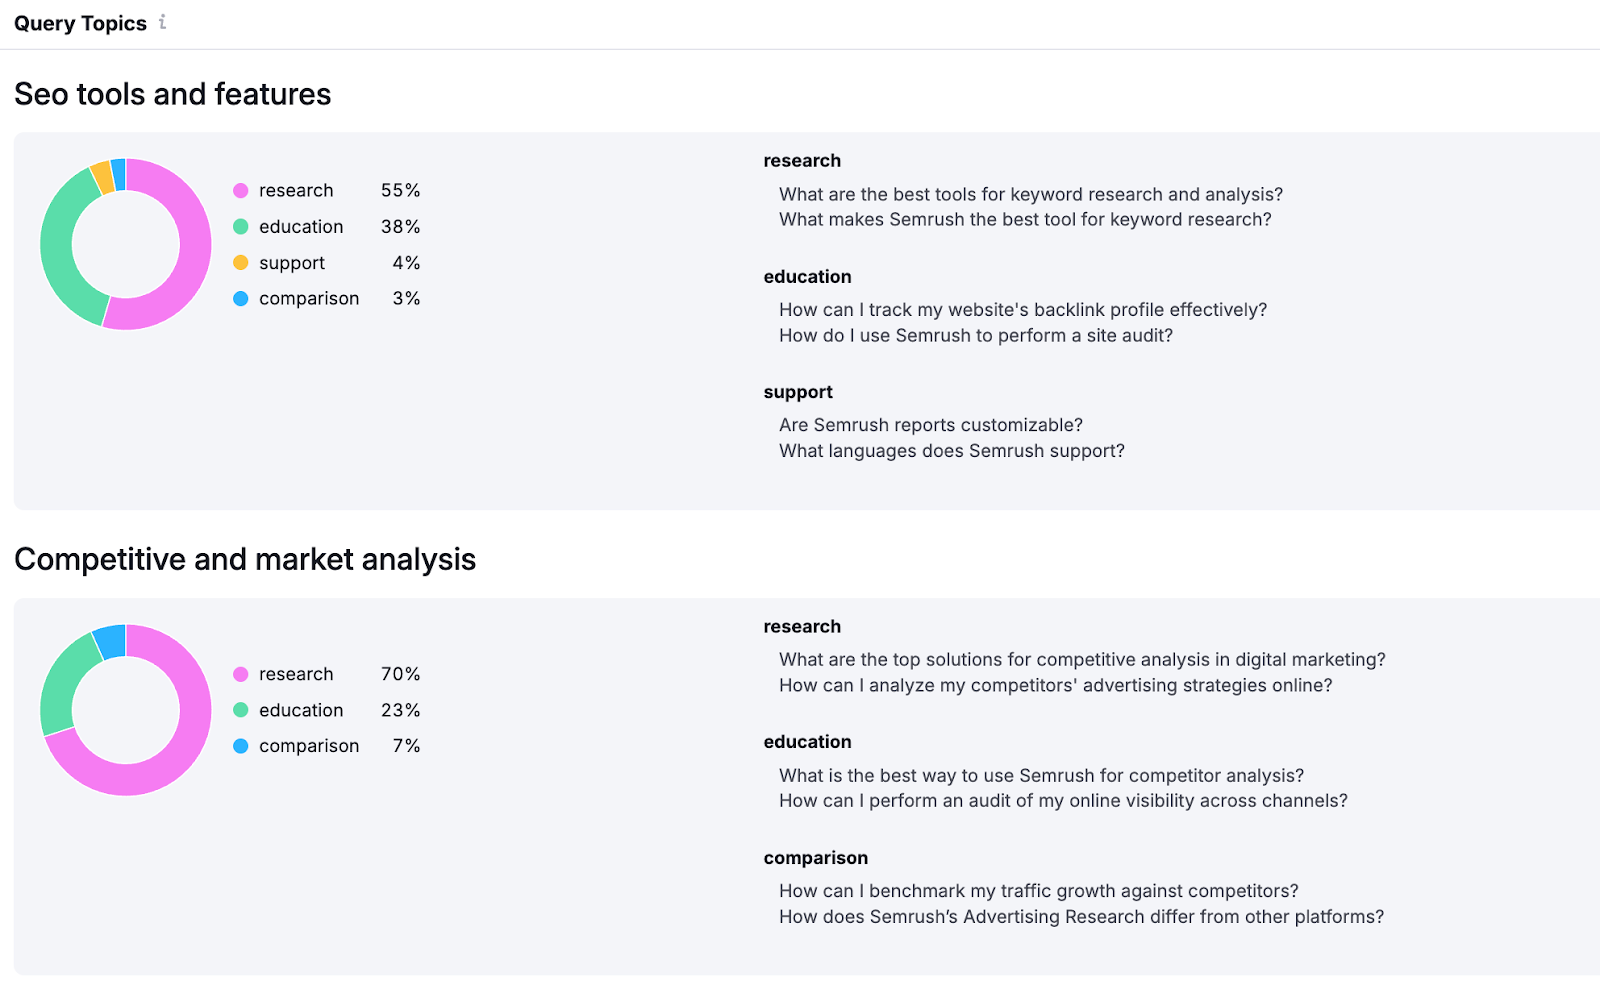Open query about tracking website's backlink profile
1600x1006 pixels.
(x=1022, y=310)
